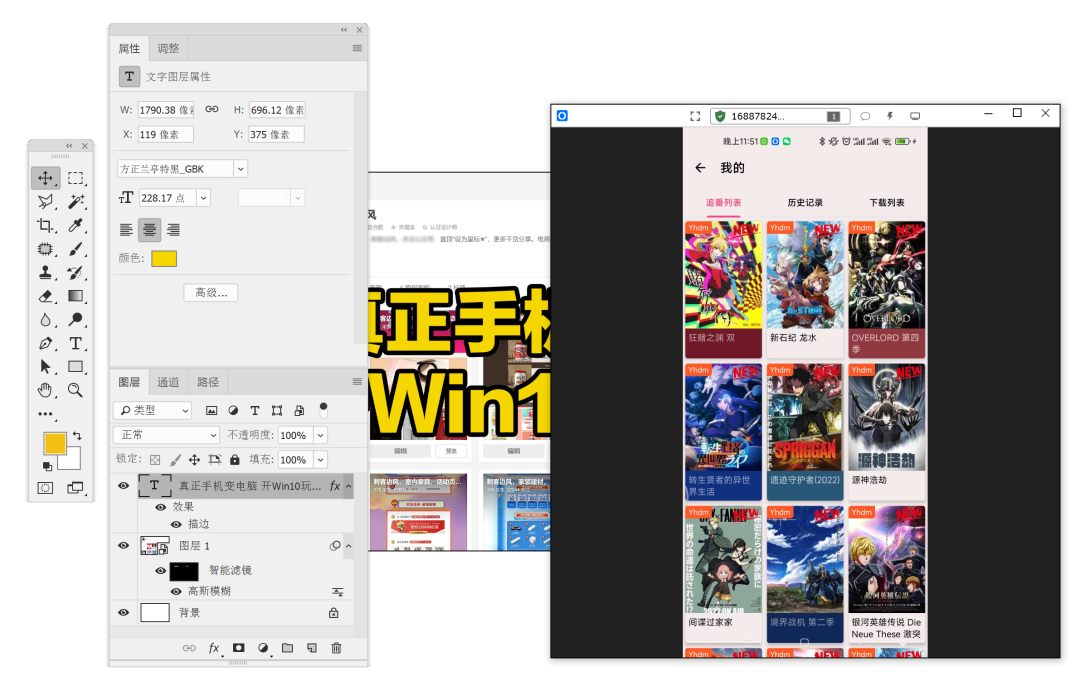Screen dimensions: 1080x681
Task: Select the Blur (water drop) tool
Action: click(x=45, y=319)
